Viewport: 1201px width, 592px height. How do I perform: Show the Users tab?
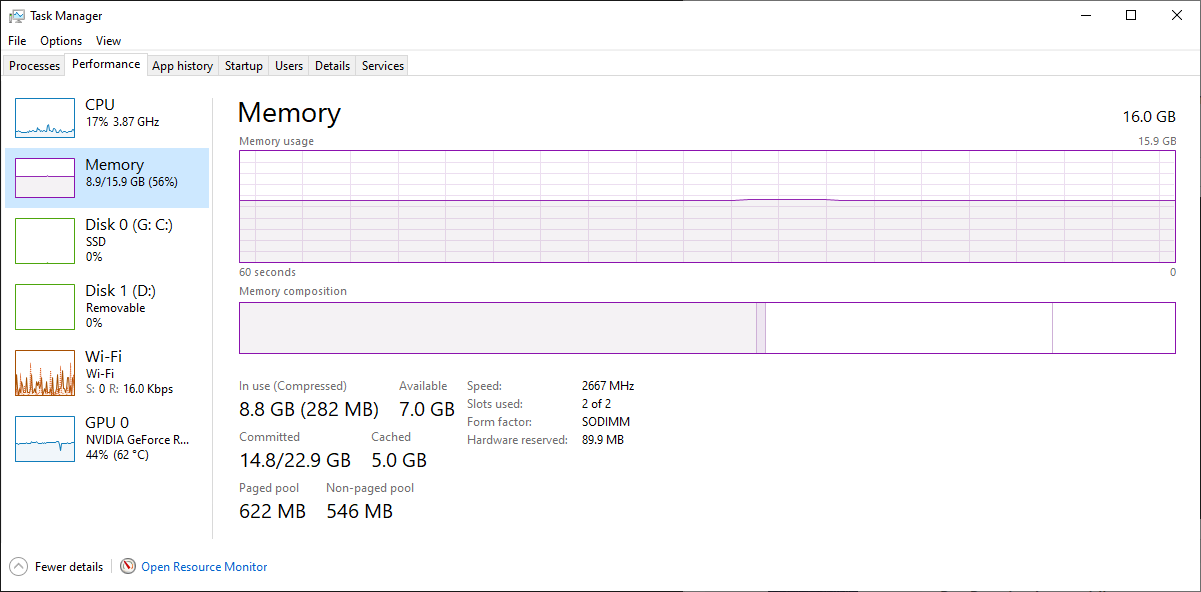tap(289, 66)
